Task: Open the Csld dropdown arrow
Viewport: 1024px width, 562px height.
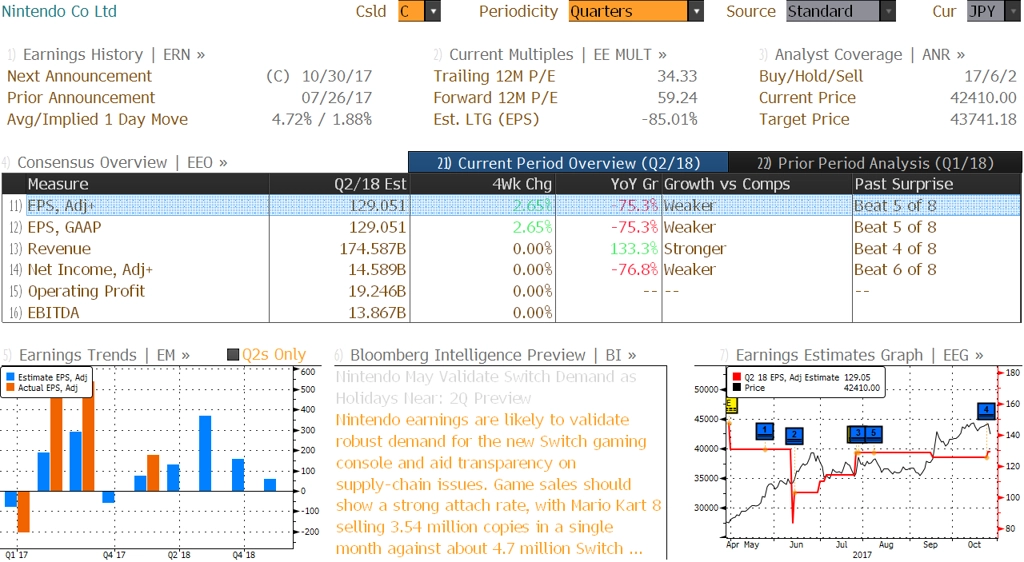Action: click(x=433, y=11)
